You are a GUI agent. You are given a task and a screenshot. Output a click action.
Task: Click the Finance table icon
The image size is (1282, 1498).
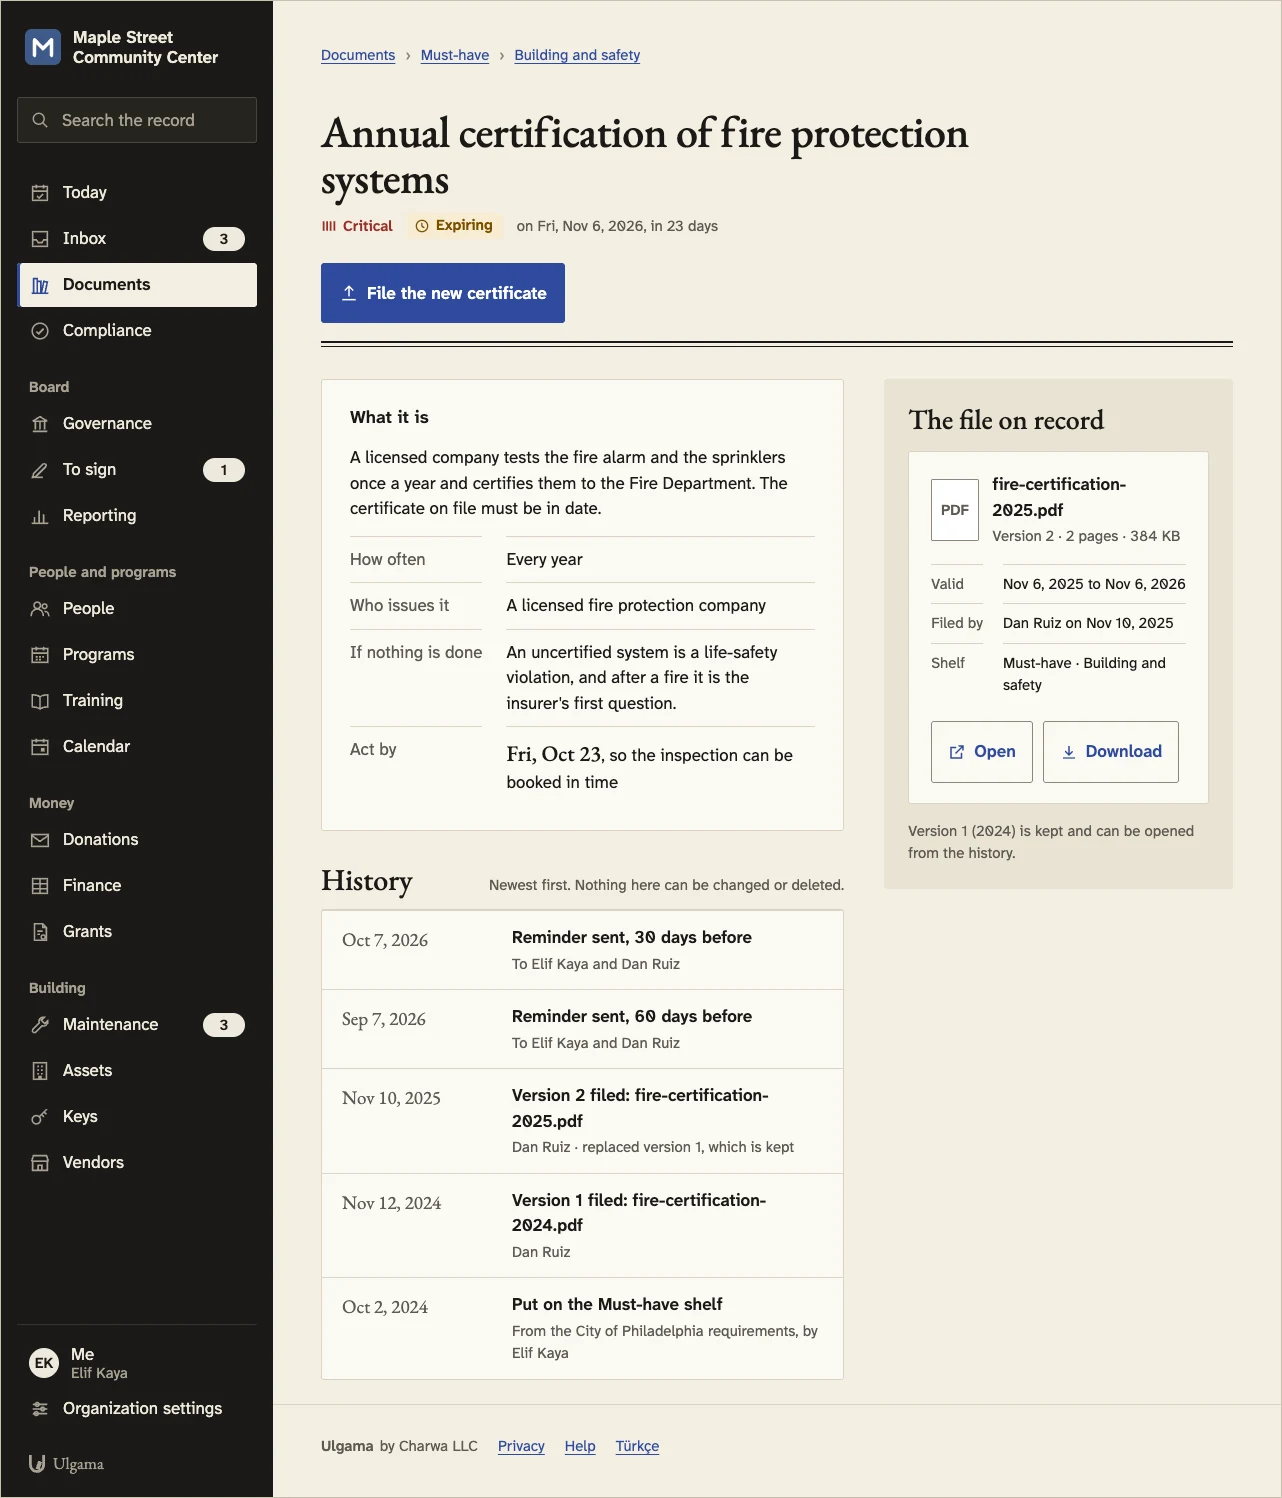40,886
